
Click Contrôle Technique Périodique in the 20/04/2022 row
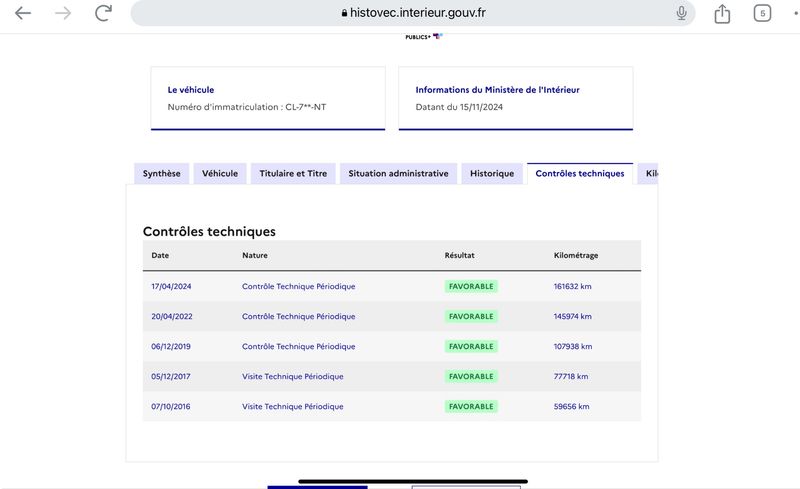pos(298,316)
